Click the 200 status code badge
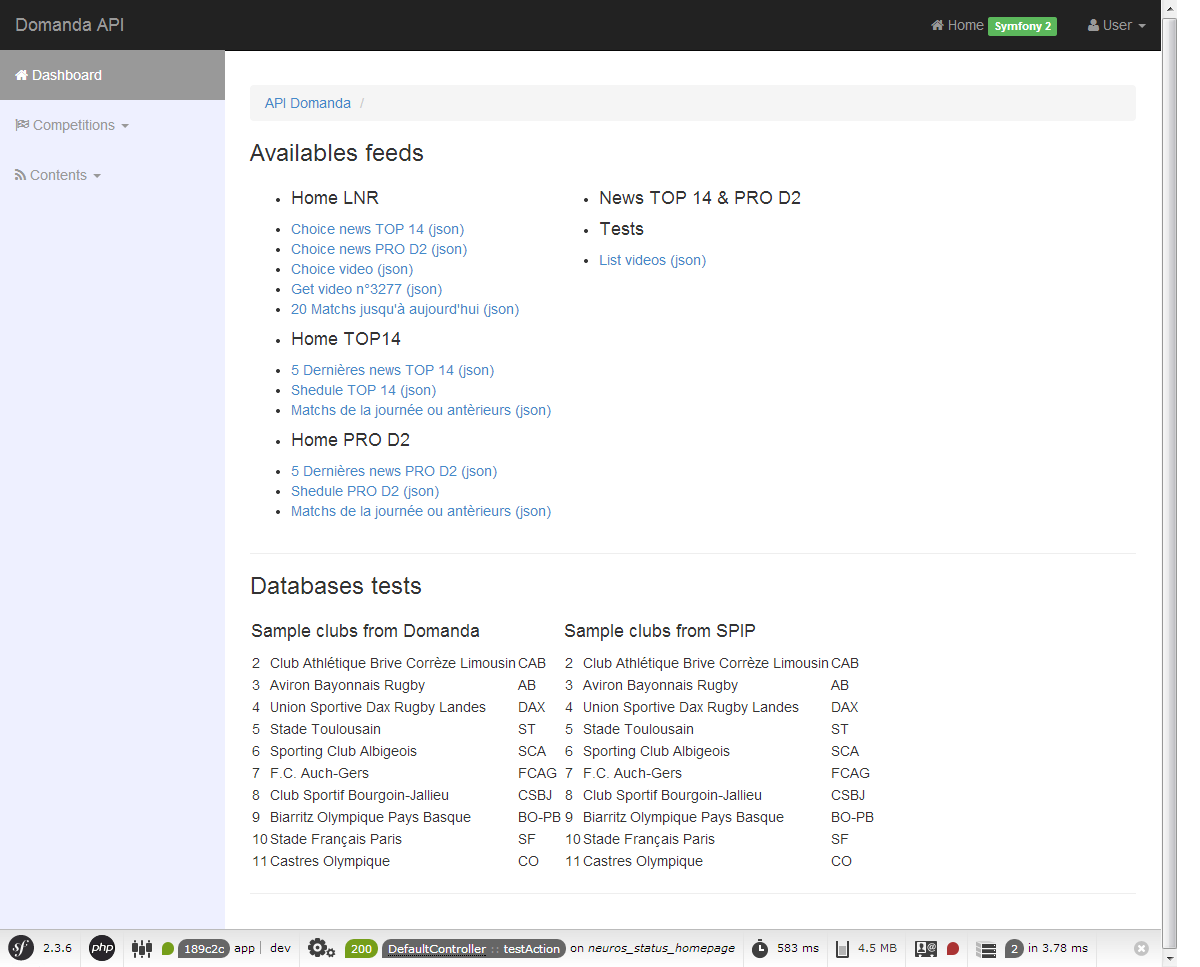The image size is (1200, 967). pyautogui.click(x=361, y=948)
